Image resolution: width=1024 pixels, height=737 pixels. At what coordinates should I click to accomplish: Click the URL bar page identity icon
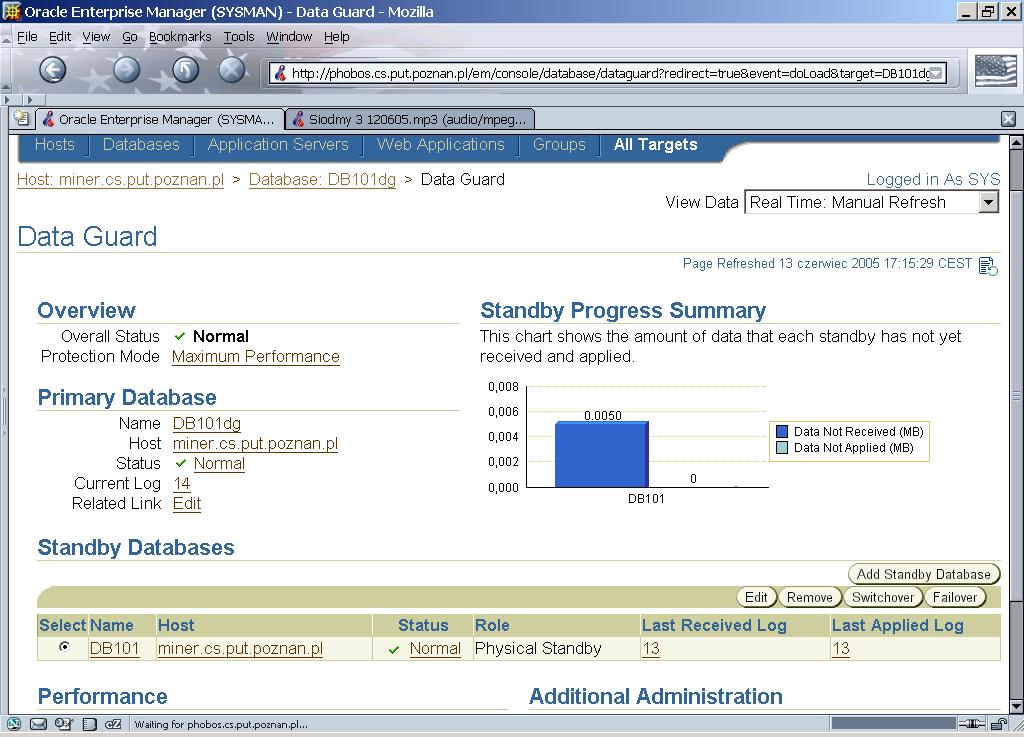click(280, 73)
